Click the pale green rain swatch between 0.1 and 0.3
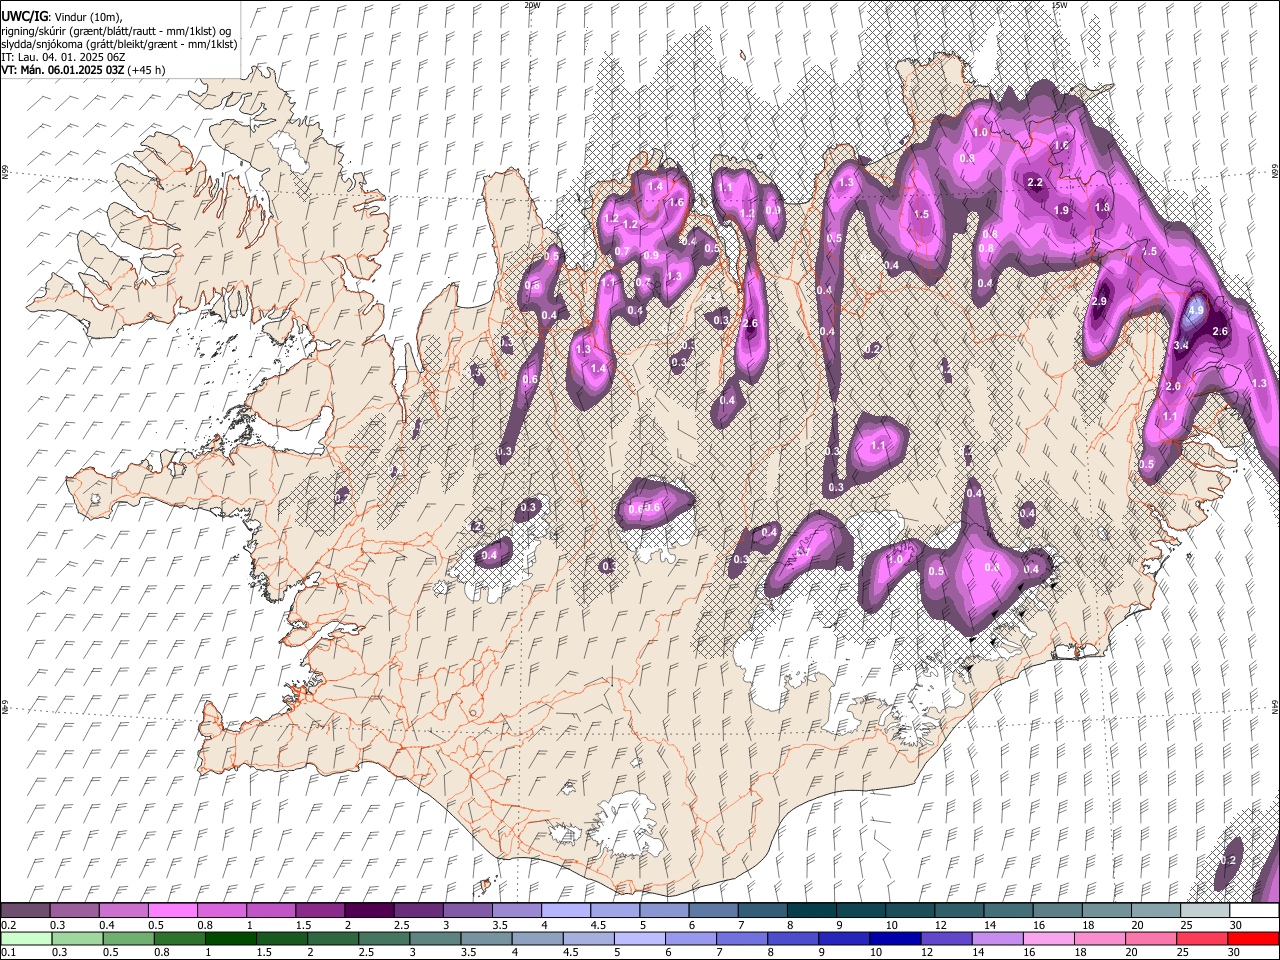This screenshot has width=1280, height=960. (x=27, y=938)
